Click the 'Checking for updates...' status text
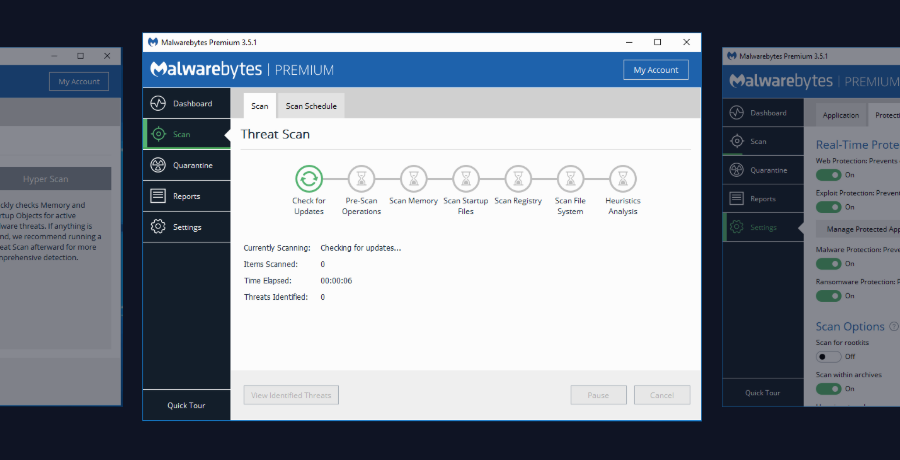This screenshot has width=900, height=460. pos(360,248)
